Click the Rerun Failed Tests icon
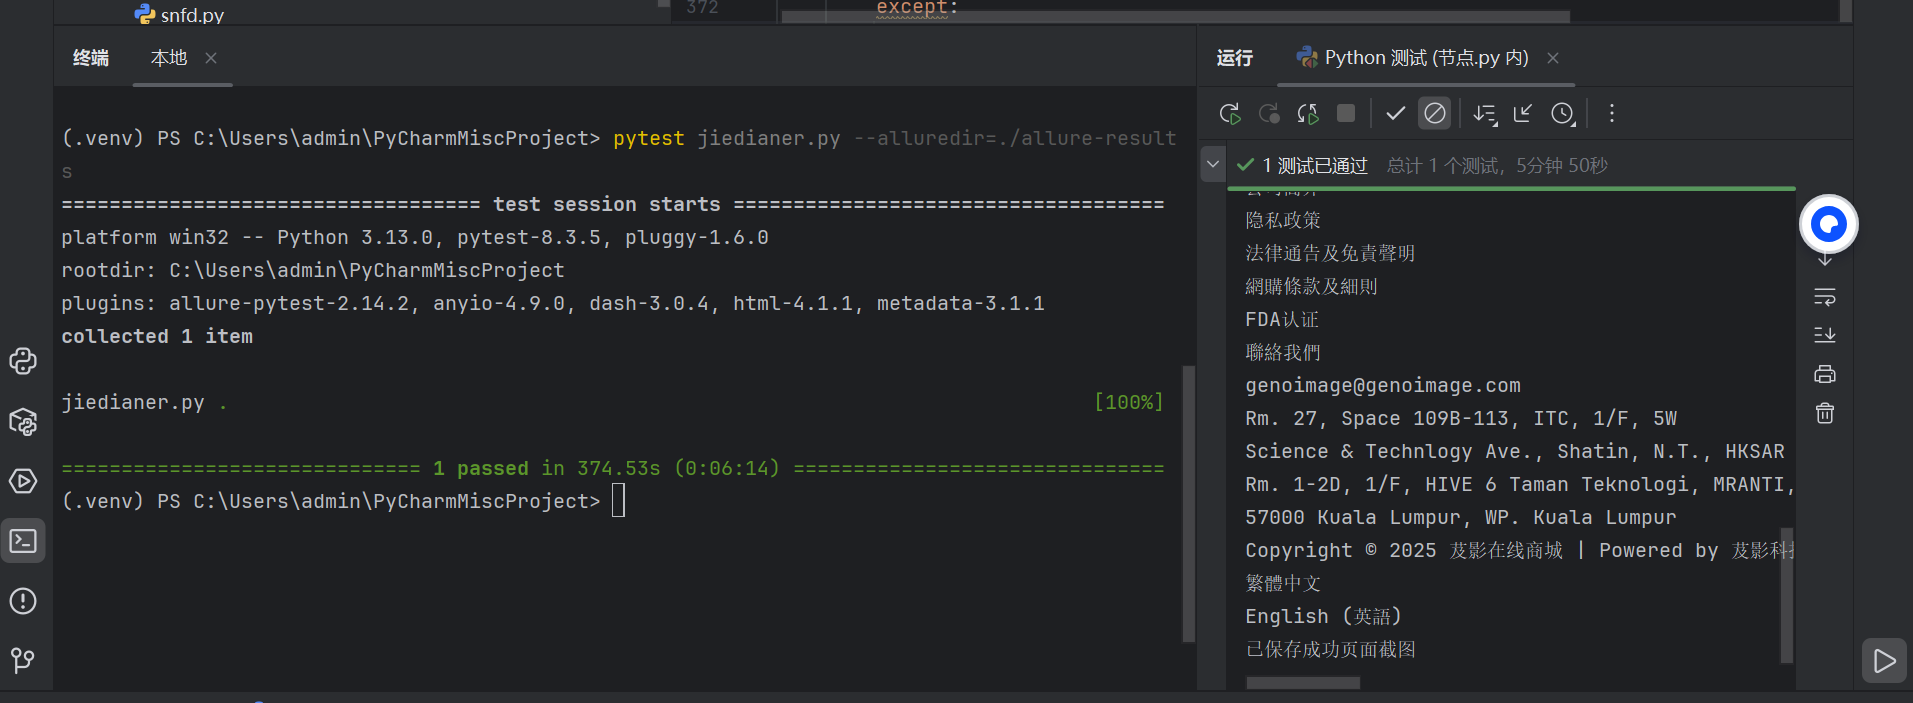The height and width of the screenshot is (703, 1913). [1269, 114]
